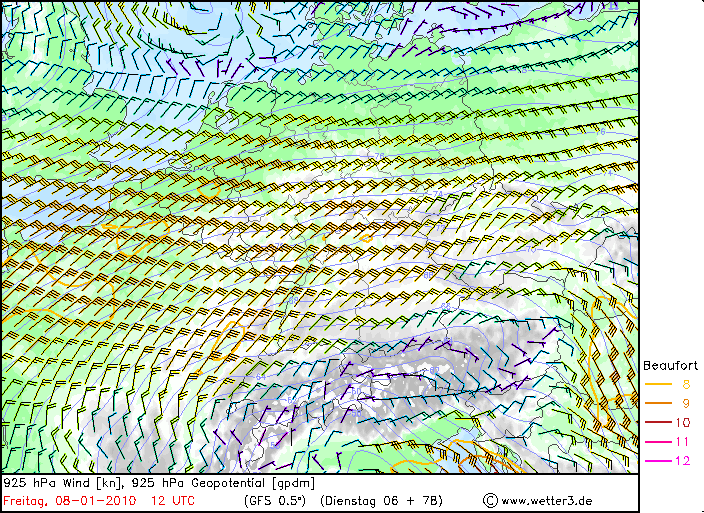Image resolution: width=704 pixels, height=513 pixels.
Task: Click the Beaufort legend title
Action: click(x=670, y=365)
